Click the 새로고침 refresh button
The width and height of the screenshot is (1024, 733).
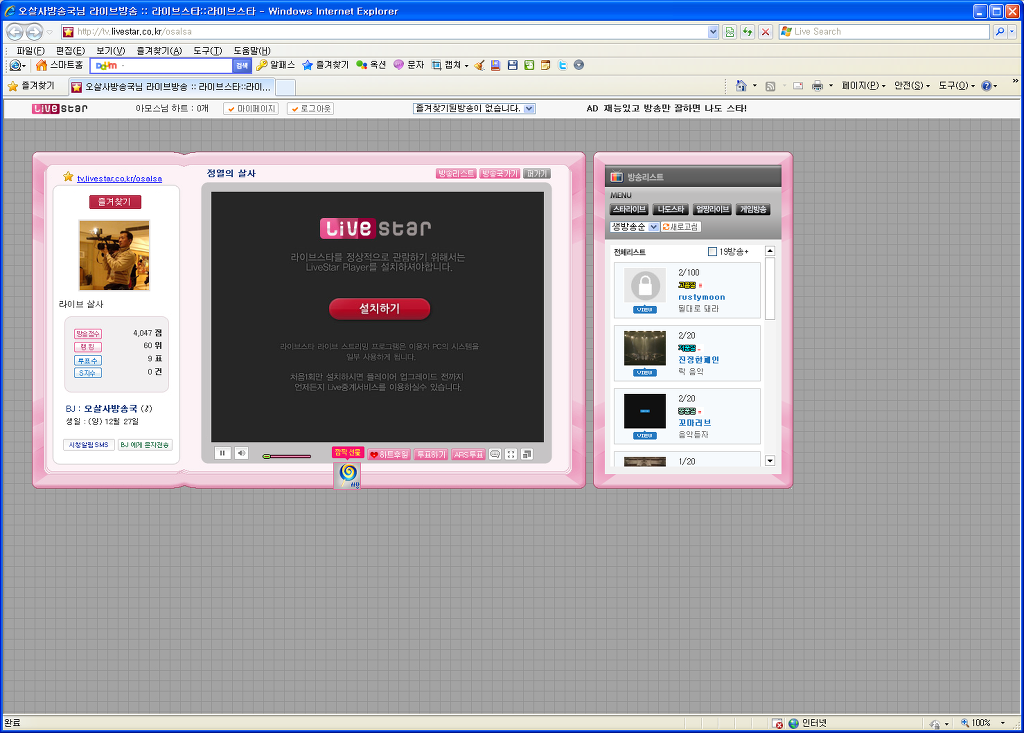pos(681,227)
